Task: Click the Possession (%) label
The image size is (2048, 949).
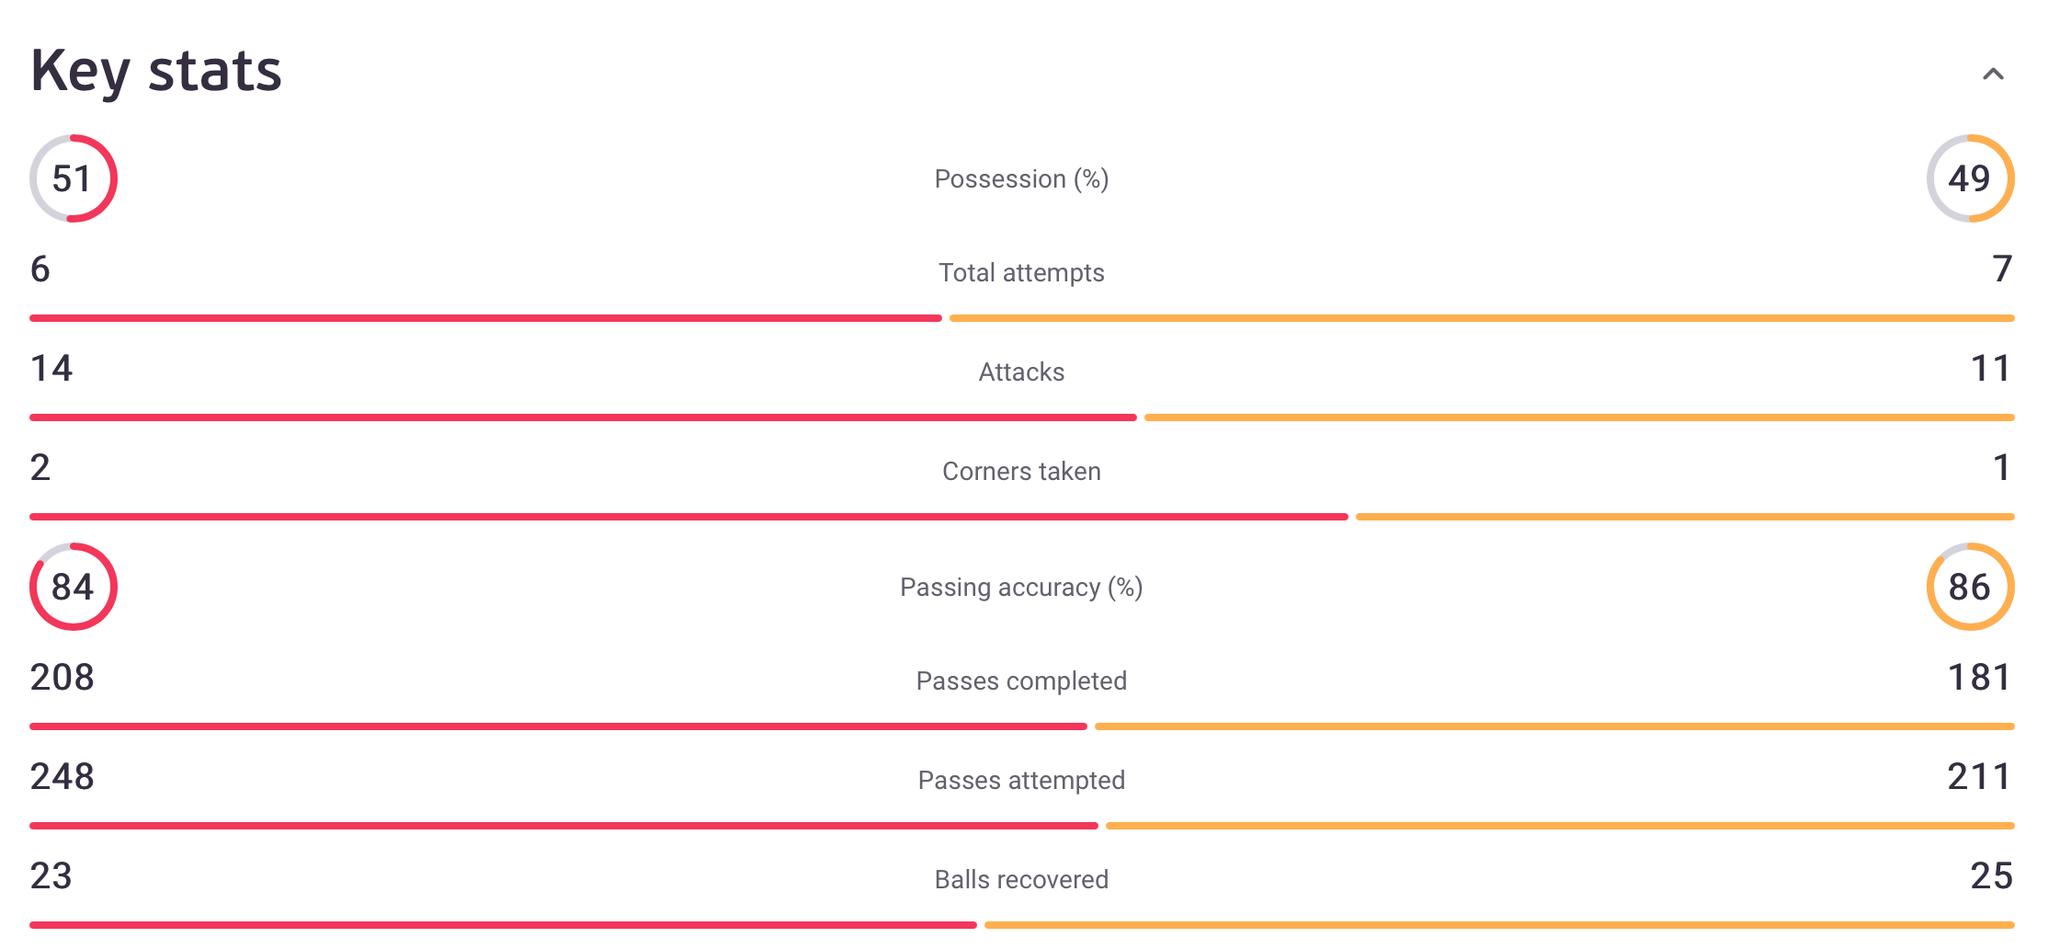Action: coord(1021,179)
